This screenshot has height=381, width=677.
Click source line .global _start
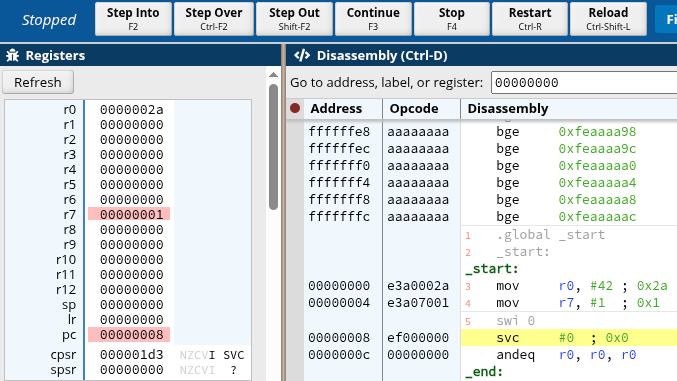point(550,235)
